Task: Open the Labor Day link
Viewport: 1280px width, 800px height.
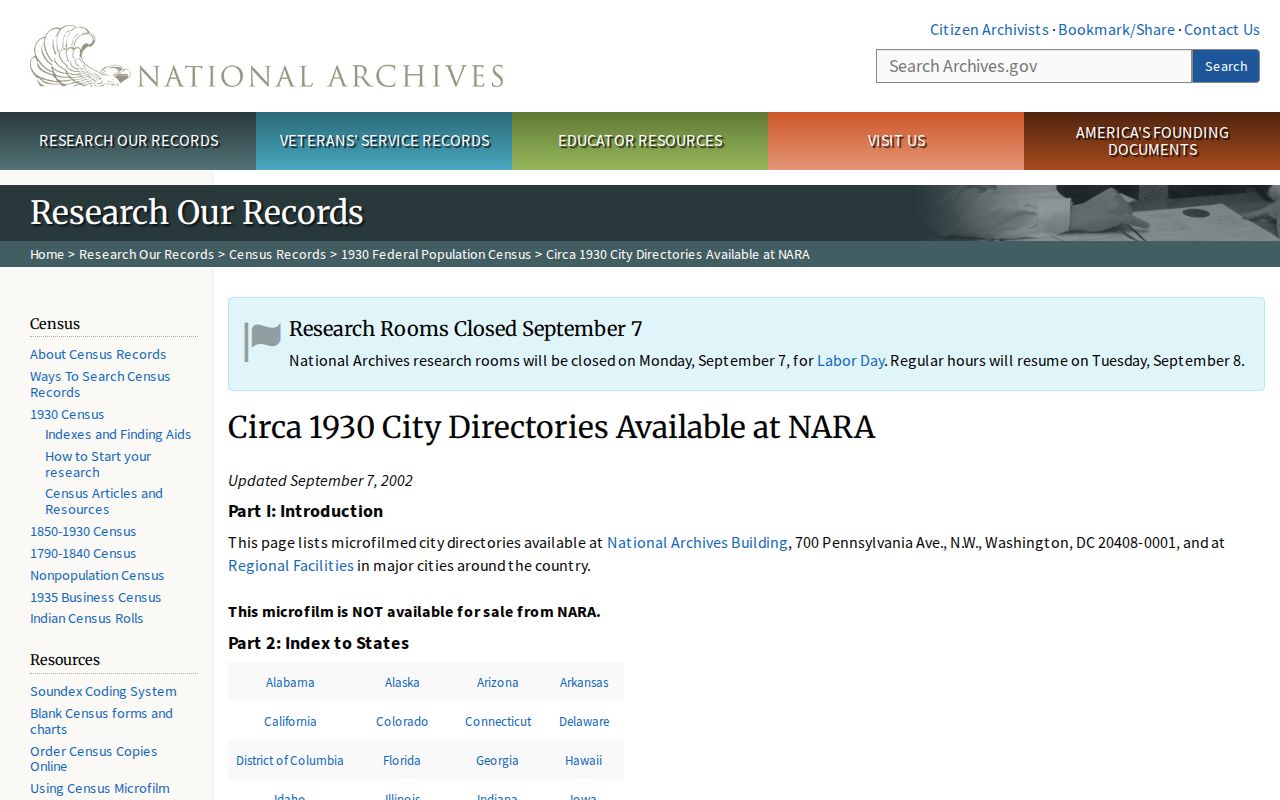Action: coord(850,360)
